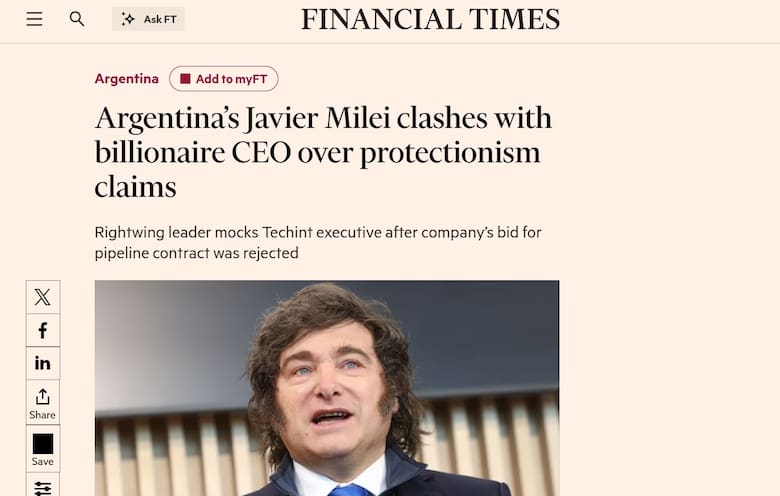This screenshot has width=780, height=496.
Task: Click the Javier Milei article photo
Action: 327,388
